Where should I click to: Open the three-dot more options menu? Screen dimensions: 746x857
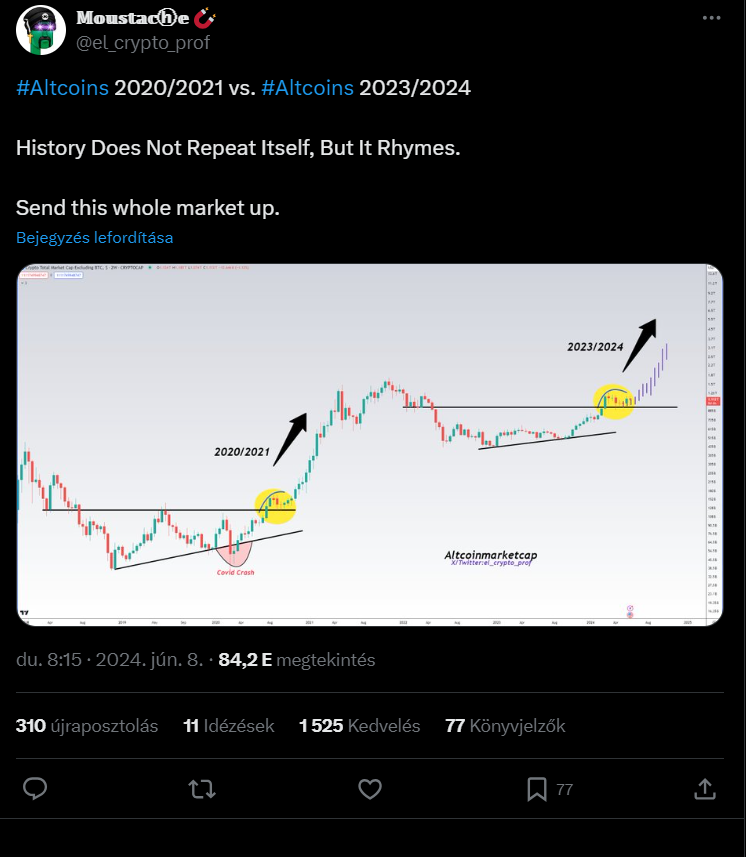(x=711, y=18)
